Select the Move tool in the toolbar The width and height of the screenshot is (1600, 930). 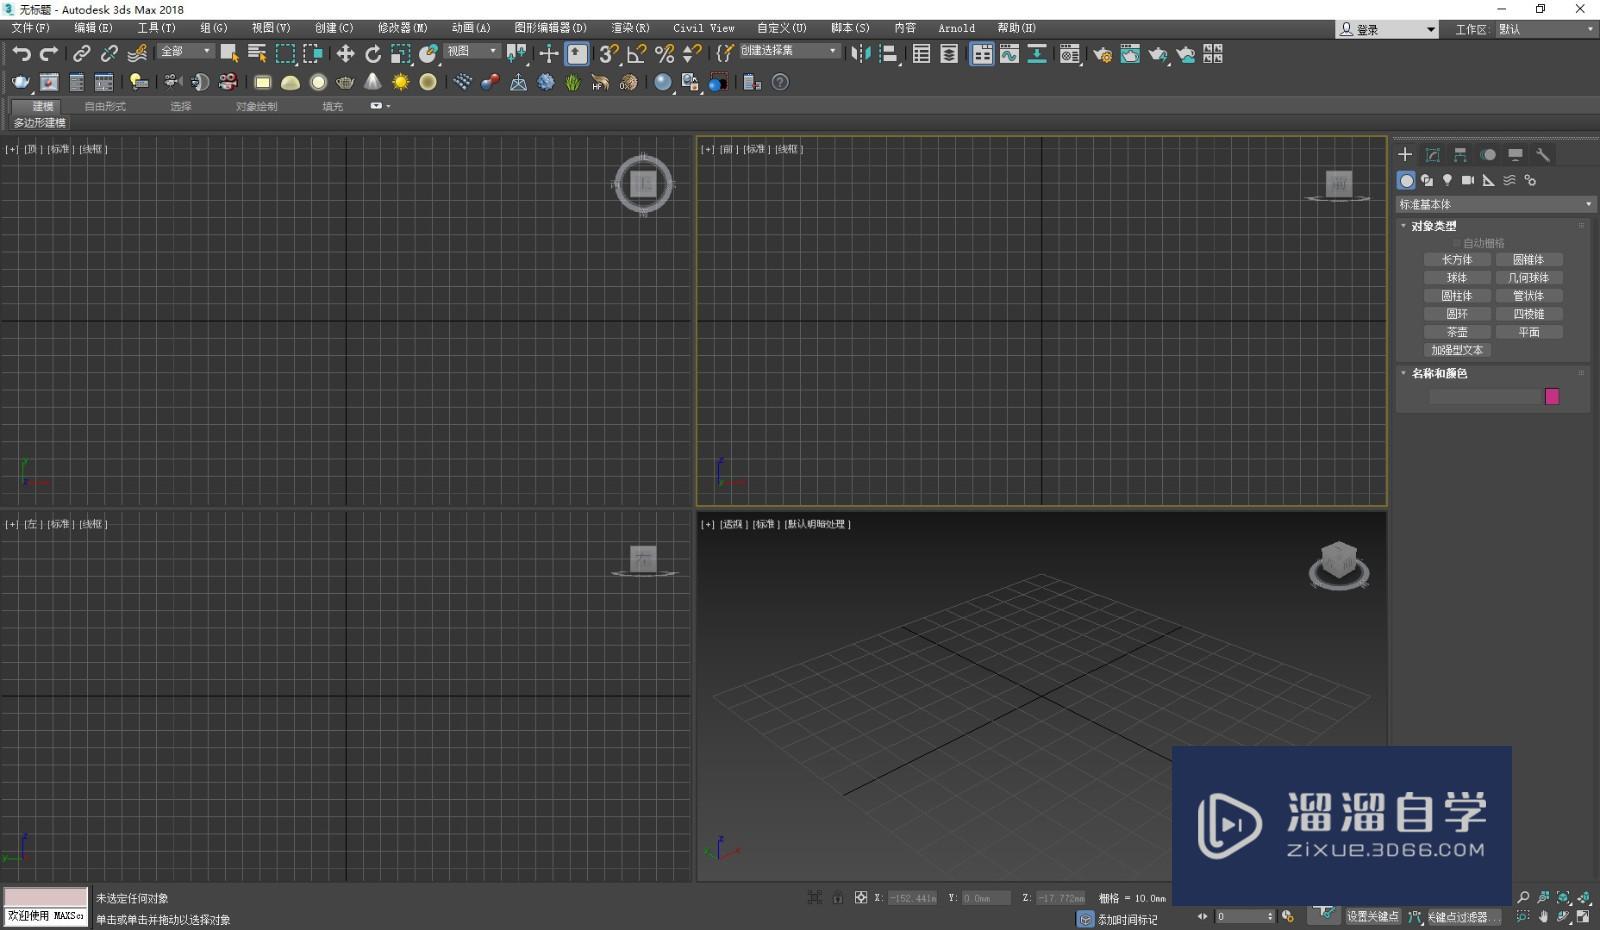point(345,54)
